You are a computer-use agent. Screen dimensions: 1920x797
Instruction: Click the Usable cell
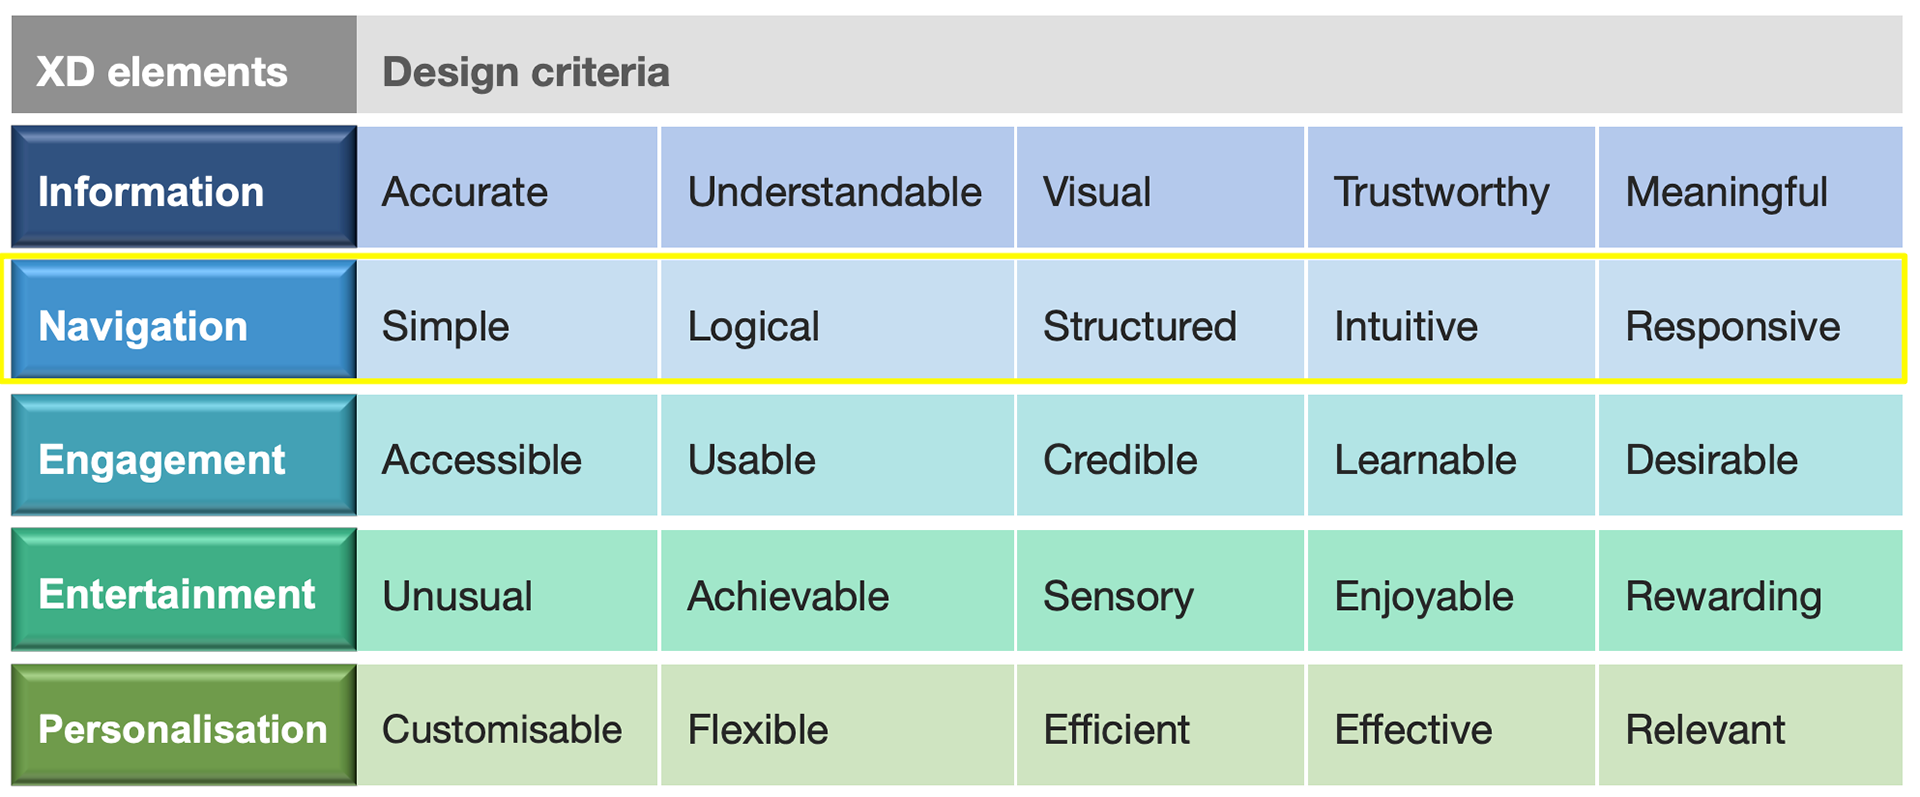(x=838, y=455)
